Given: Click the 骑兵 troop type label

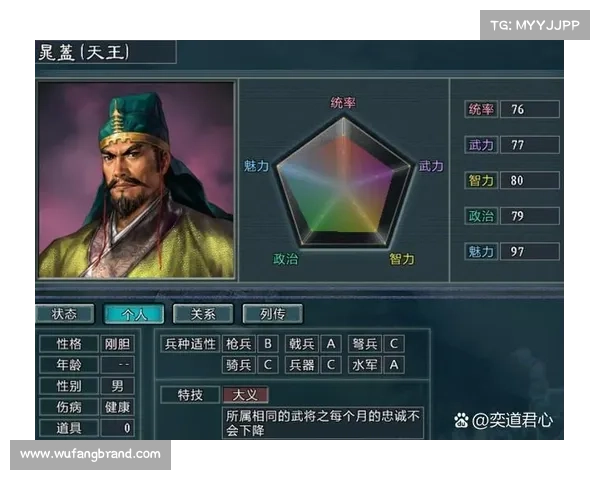Looking at the screenshot, I should (x=238, y=365).
